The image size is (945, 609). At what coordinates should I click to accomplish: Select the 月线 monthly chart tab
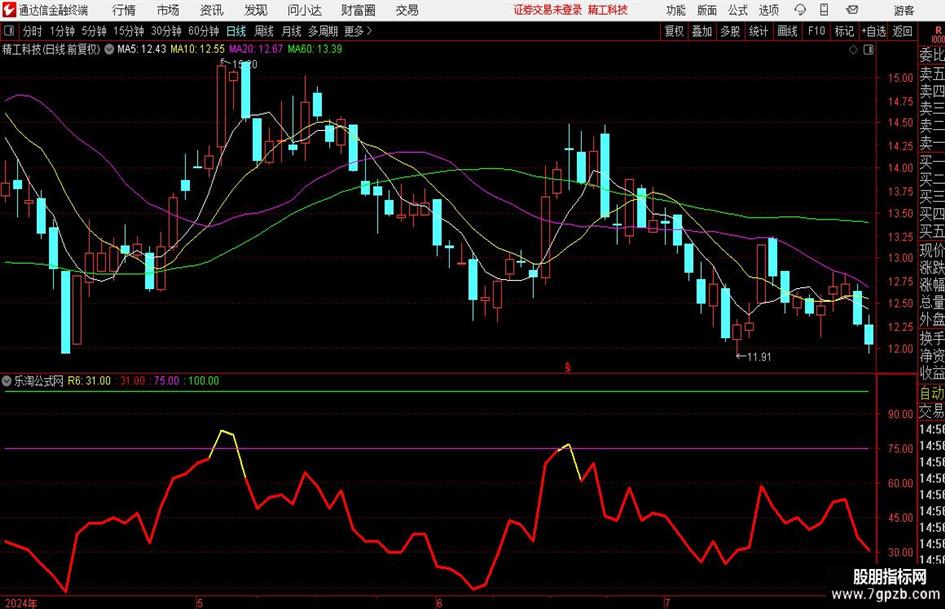[292, 31]
